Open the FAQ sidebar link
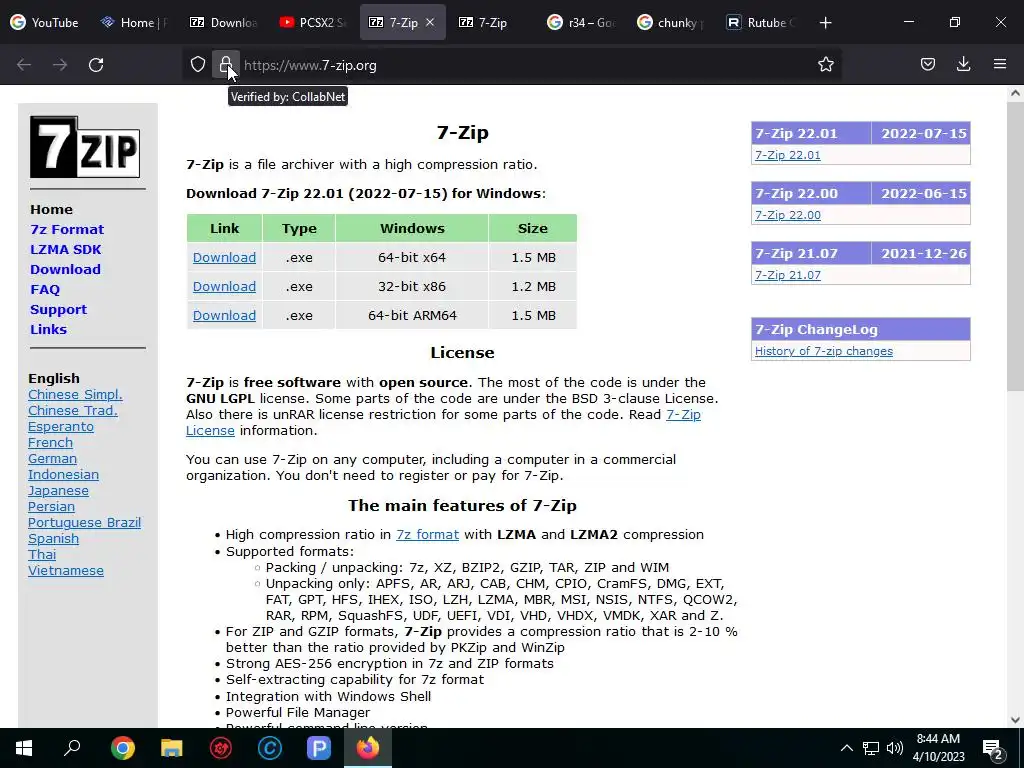The width and height of the screenshot is (1024, 768). [x=45, y=289]
